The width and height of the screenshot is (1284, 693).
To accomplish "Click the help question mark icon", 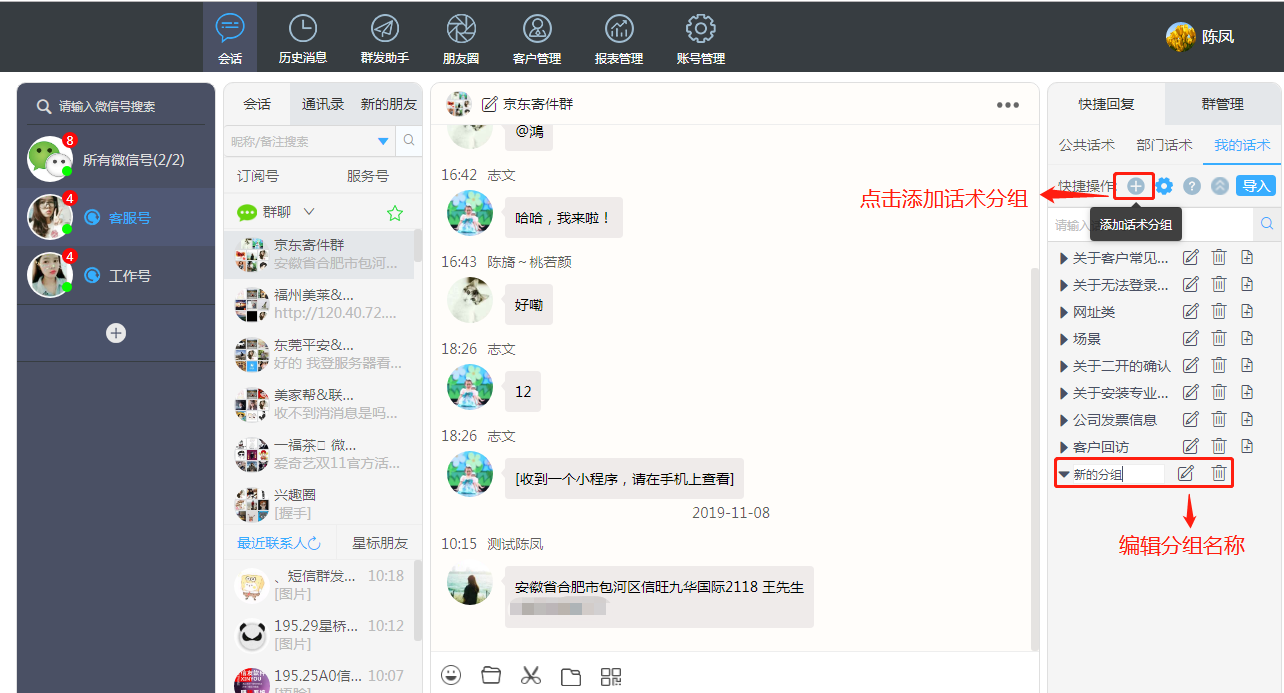I will pos(1192,186).
